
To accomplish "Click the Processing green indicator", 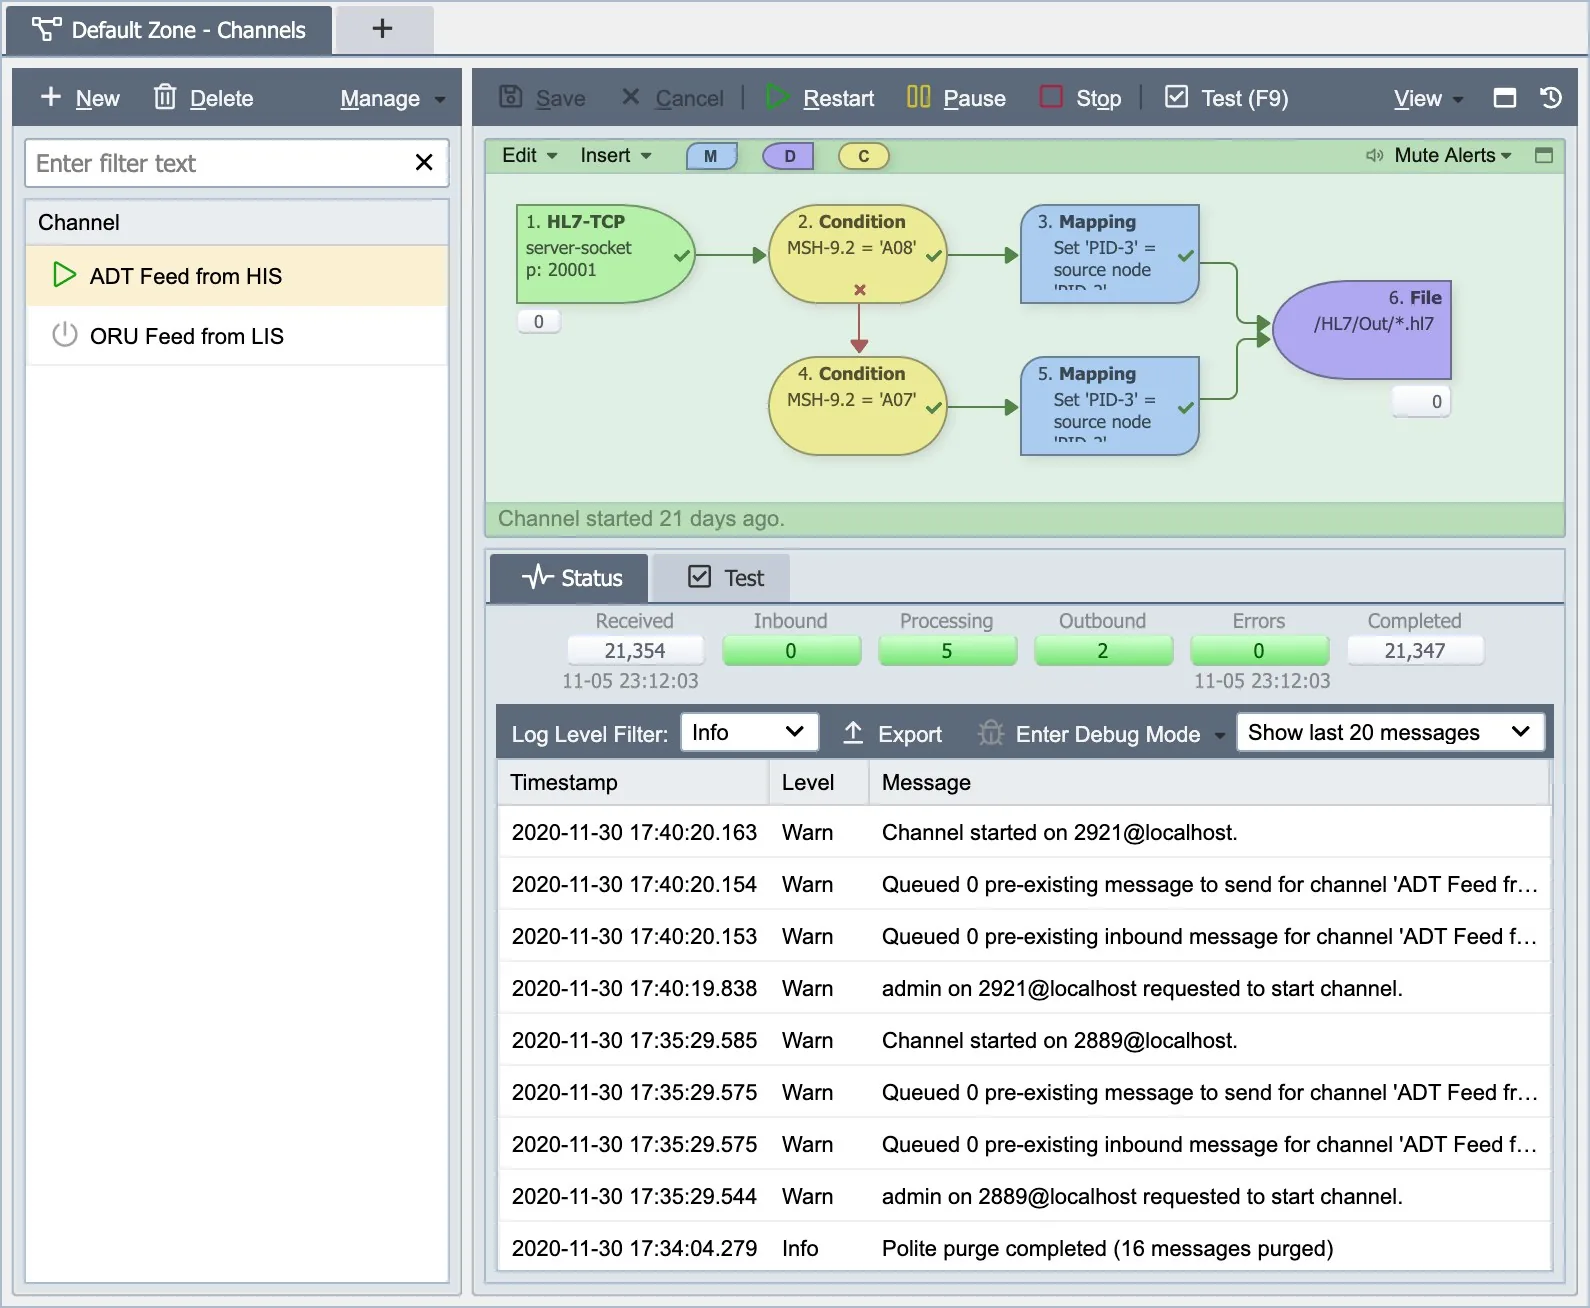I will (x=947, y=651).
